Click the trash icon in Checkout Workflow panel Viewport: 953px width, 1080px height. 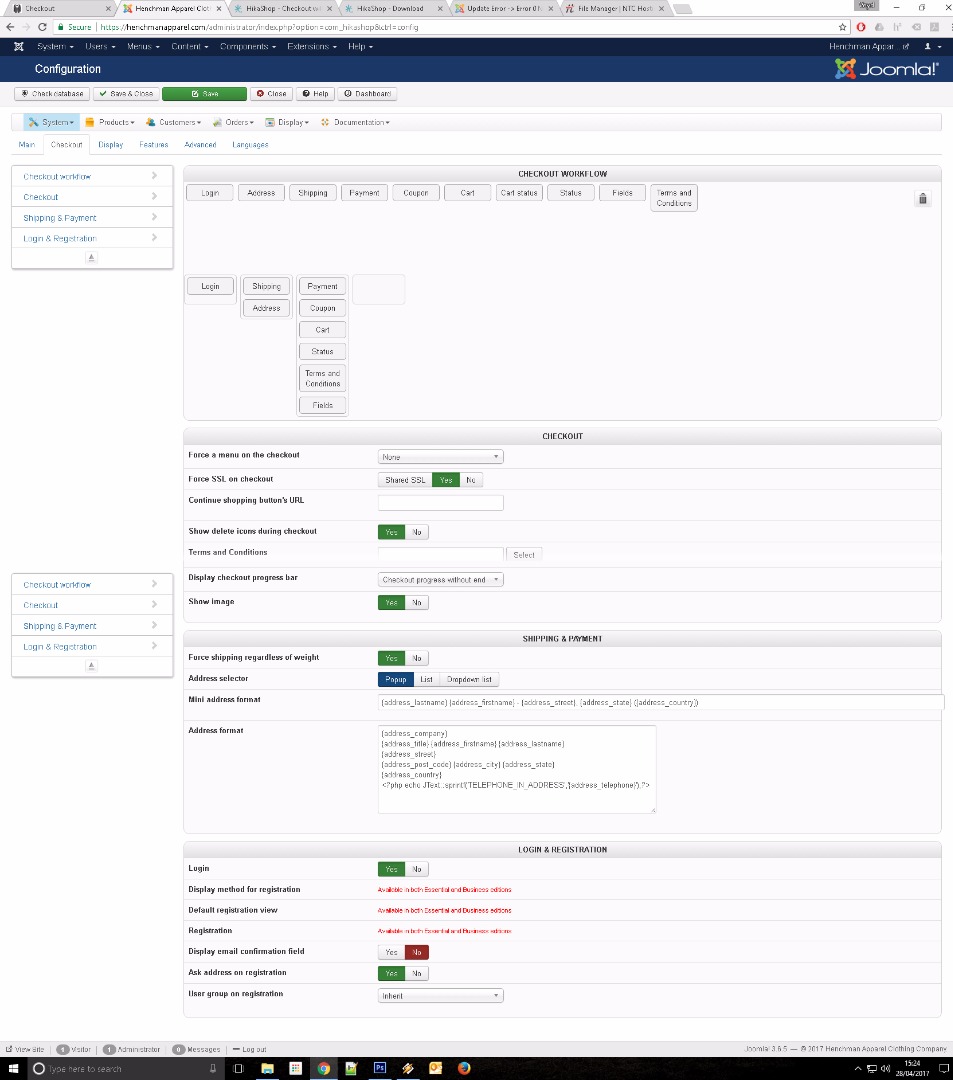coord(923,198)
